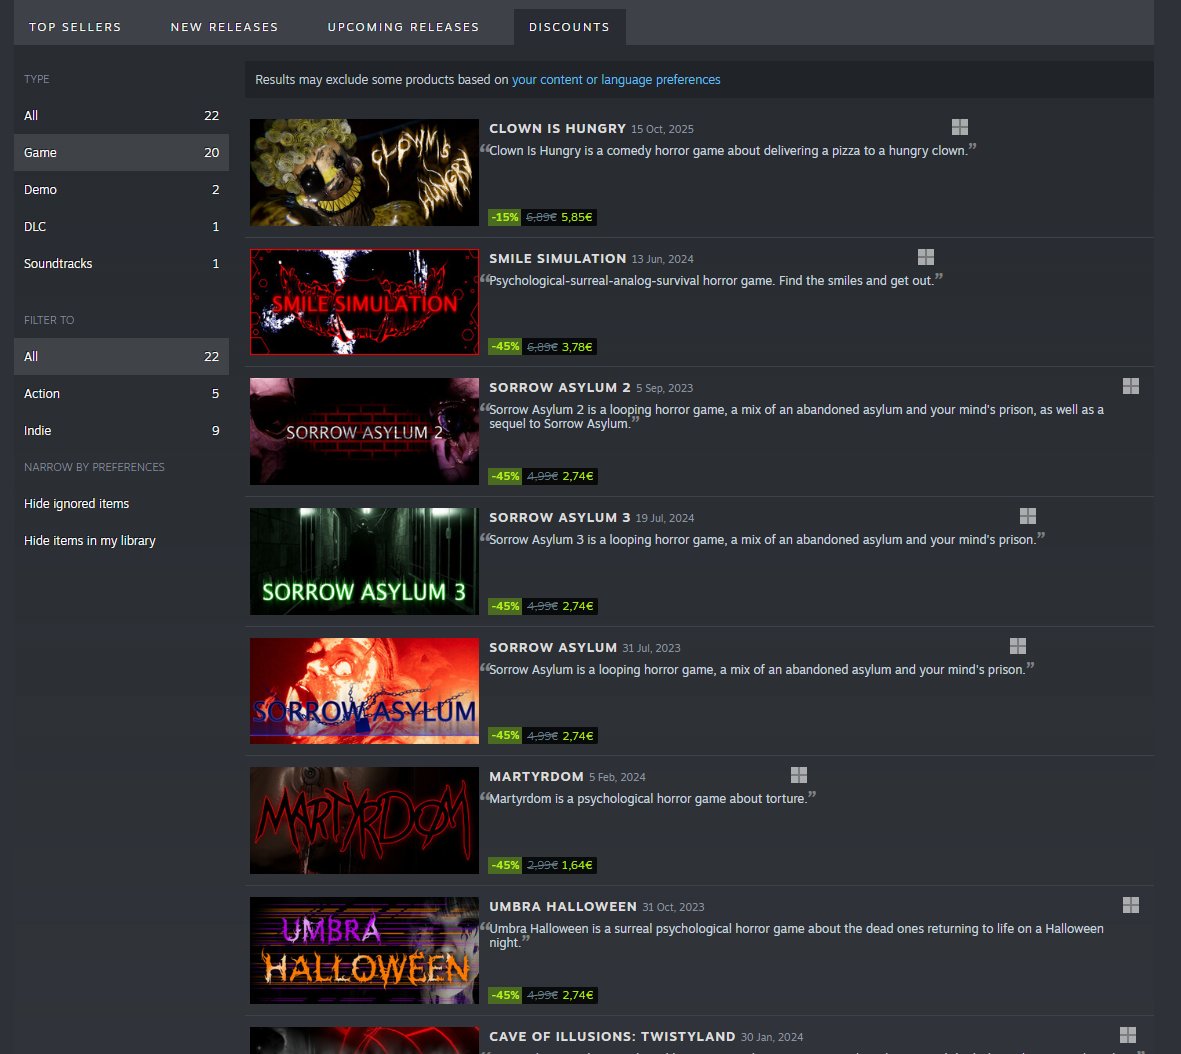This screenshot has width=1181, height=1054.
Task: Click the Clown Is Hungry title
Action: (557, 128)
